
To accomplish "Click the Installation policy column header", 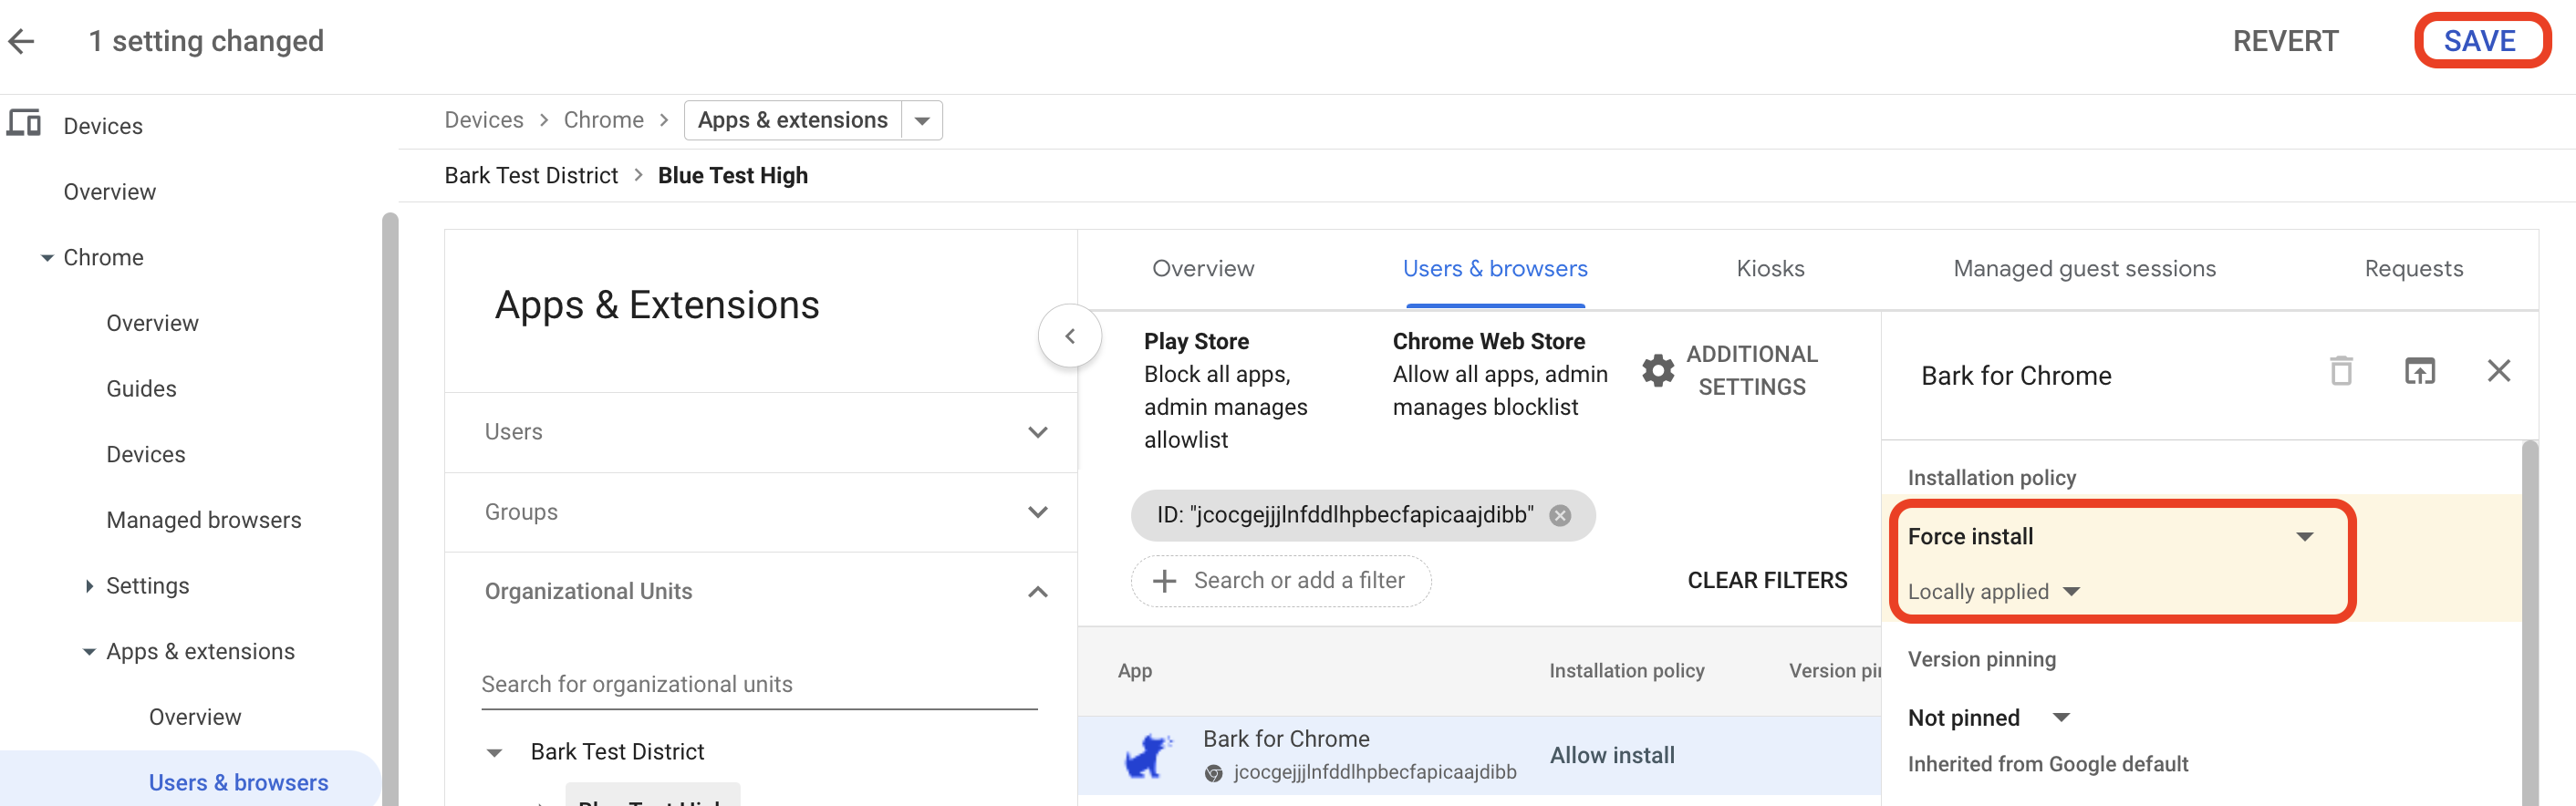I will [1626, 671].
